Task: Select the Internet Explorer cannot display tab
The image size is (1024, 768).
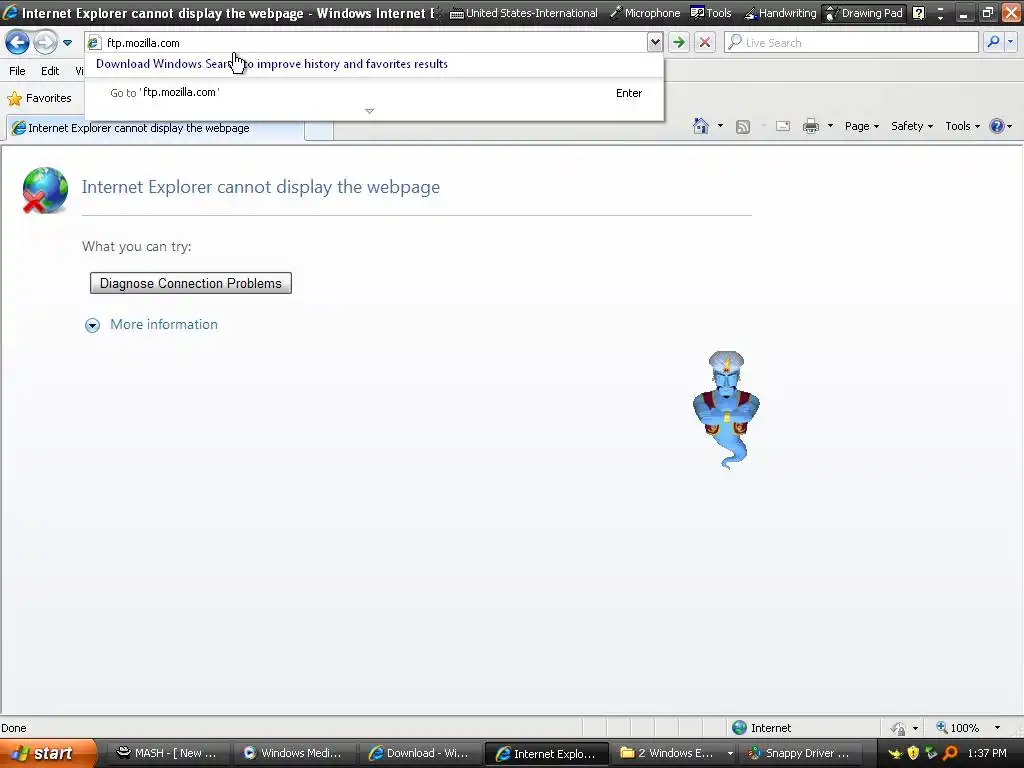Action: point(155,128)
